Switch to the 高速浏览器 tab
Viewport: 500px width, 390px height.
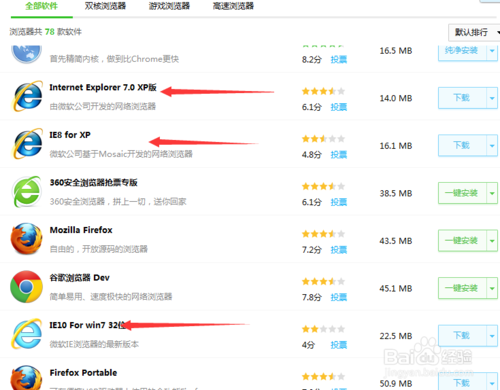[x=233, y=6]
